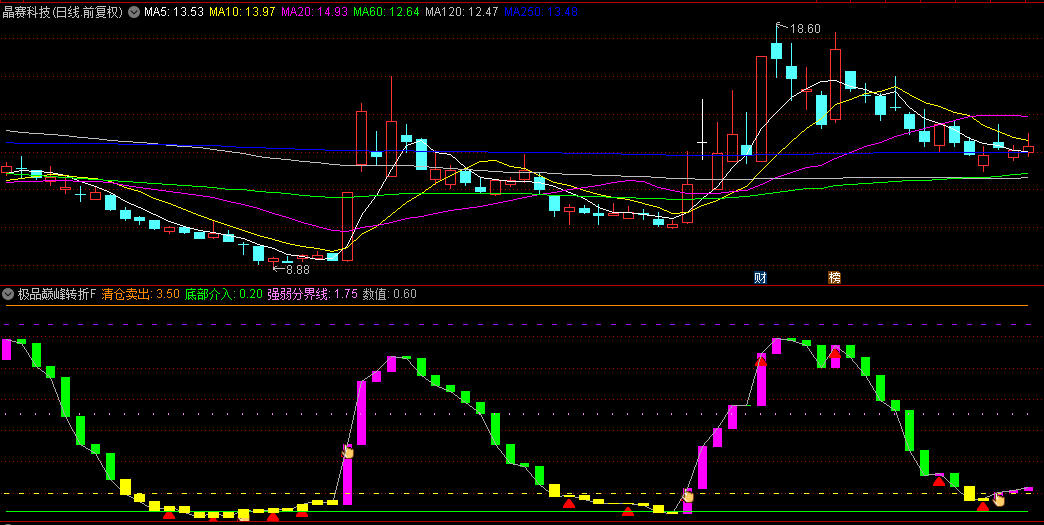Open the 榜 ranking marker icon
The width and height of the screenshot is (1044, 525).
pyautogui.click(x=834, y=277)
